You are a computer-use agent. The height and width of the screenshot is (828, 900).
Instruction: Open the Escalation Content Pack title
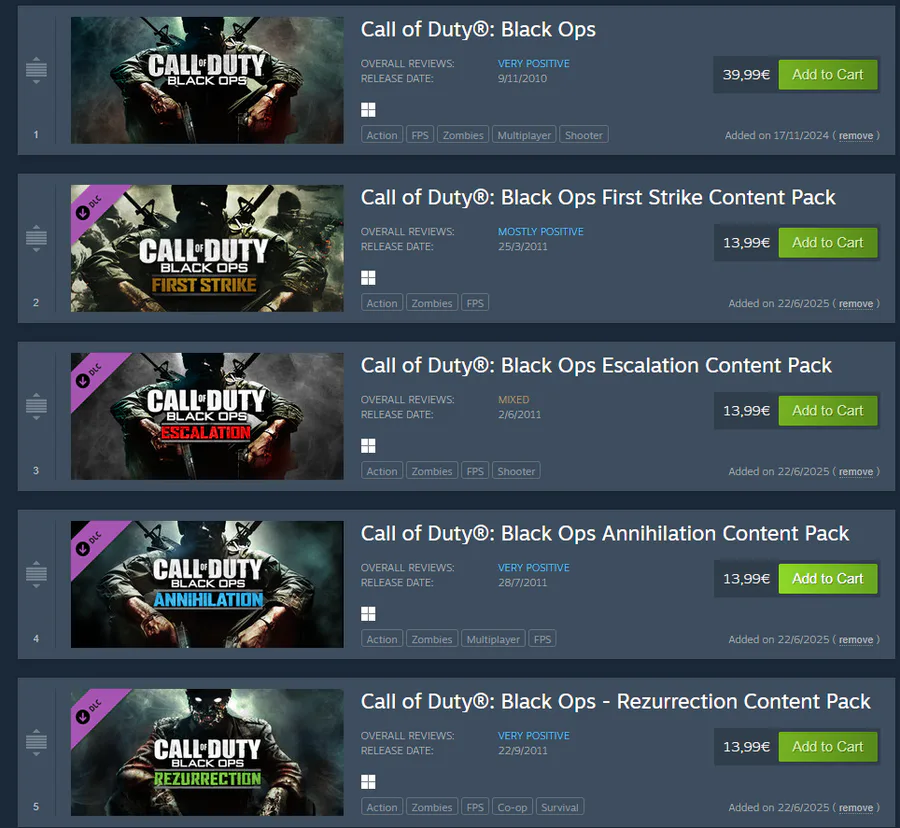pos(596,366)
